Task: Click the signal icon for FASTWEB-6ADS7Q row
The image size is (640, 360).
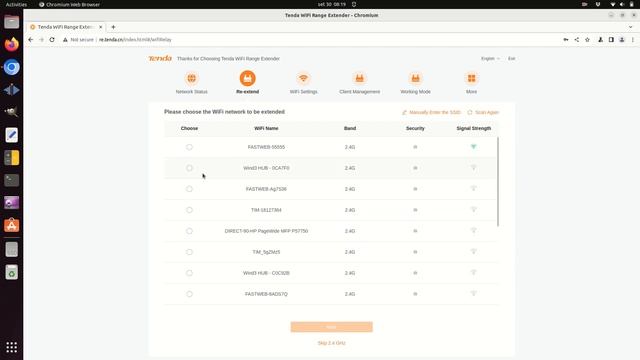Action: tap(473, 293)
